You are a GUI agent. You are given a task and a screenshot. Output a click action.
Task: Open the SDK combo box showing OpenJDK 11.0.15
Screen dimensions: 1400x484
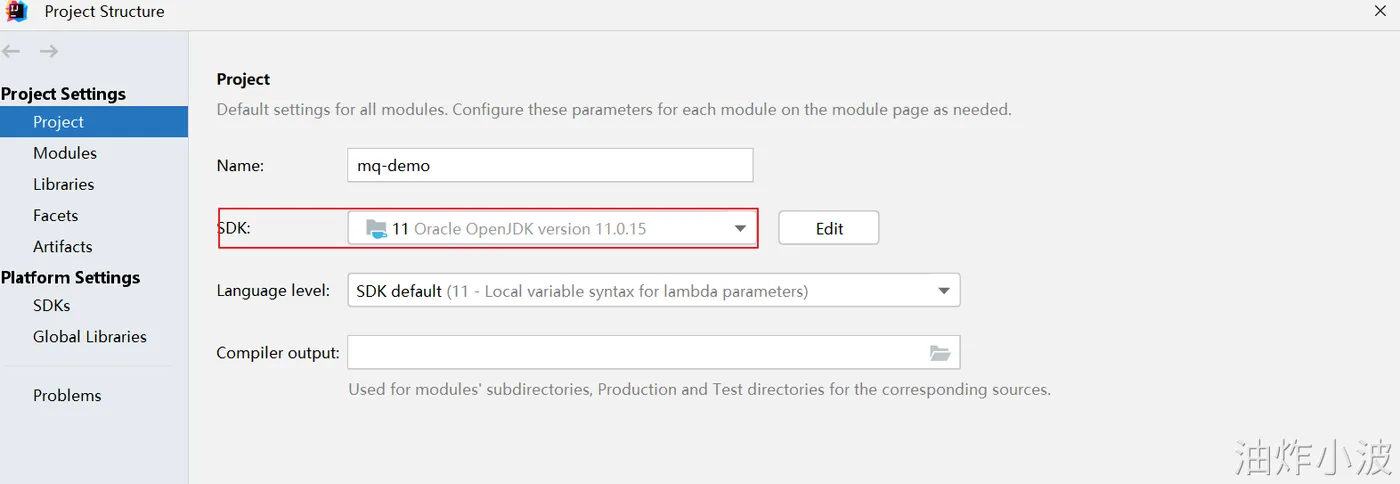point(550,228)
